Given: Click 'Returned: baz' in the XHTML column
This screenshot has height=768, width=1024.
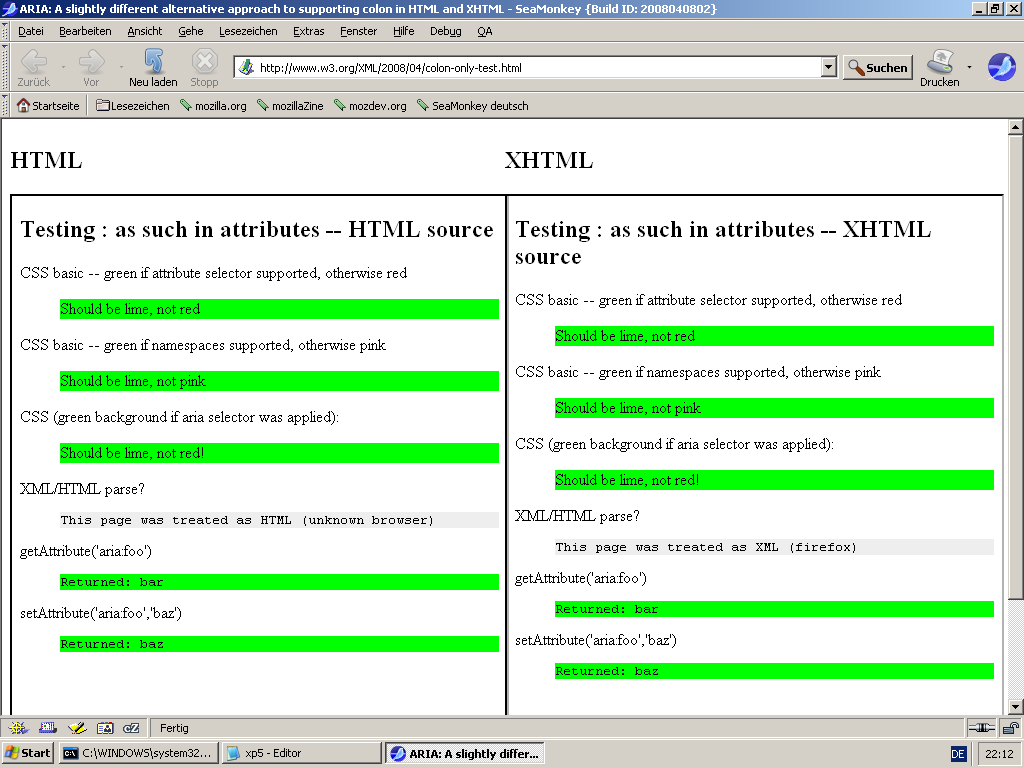Looking at the screenshot, I should 607,671.
